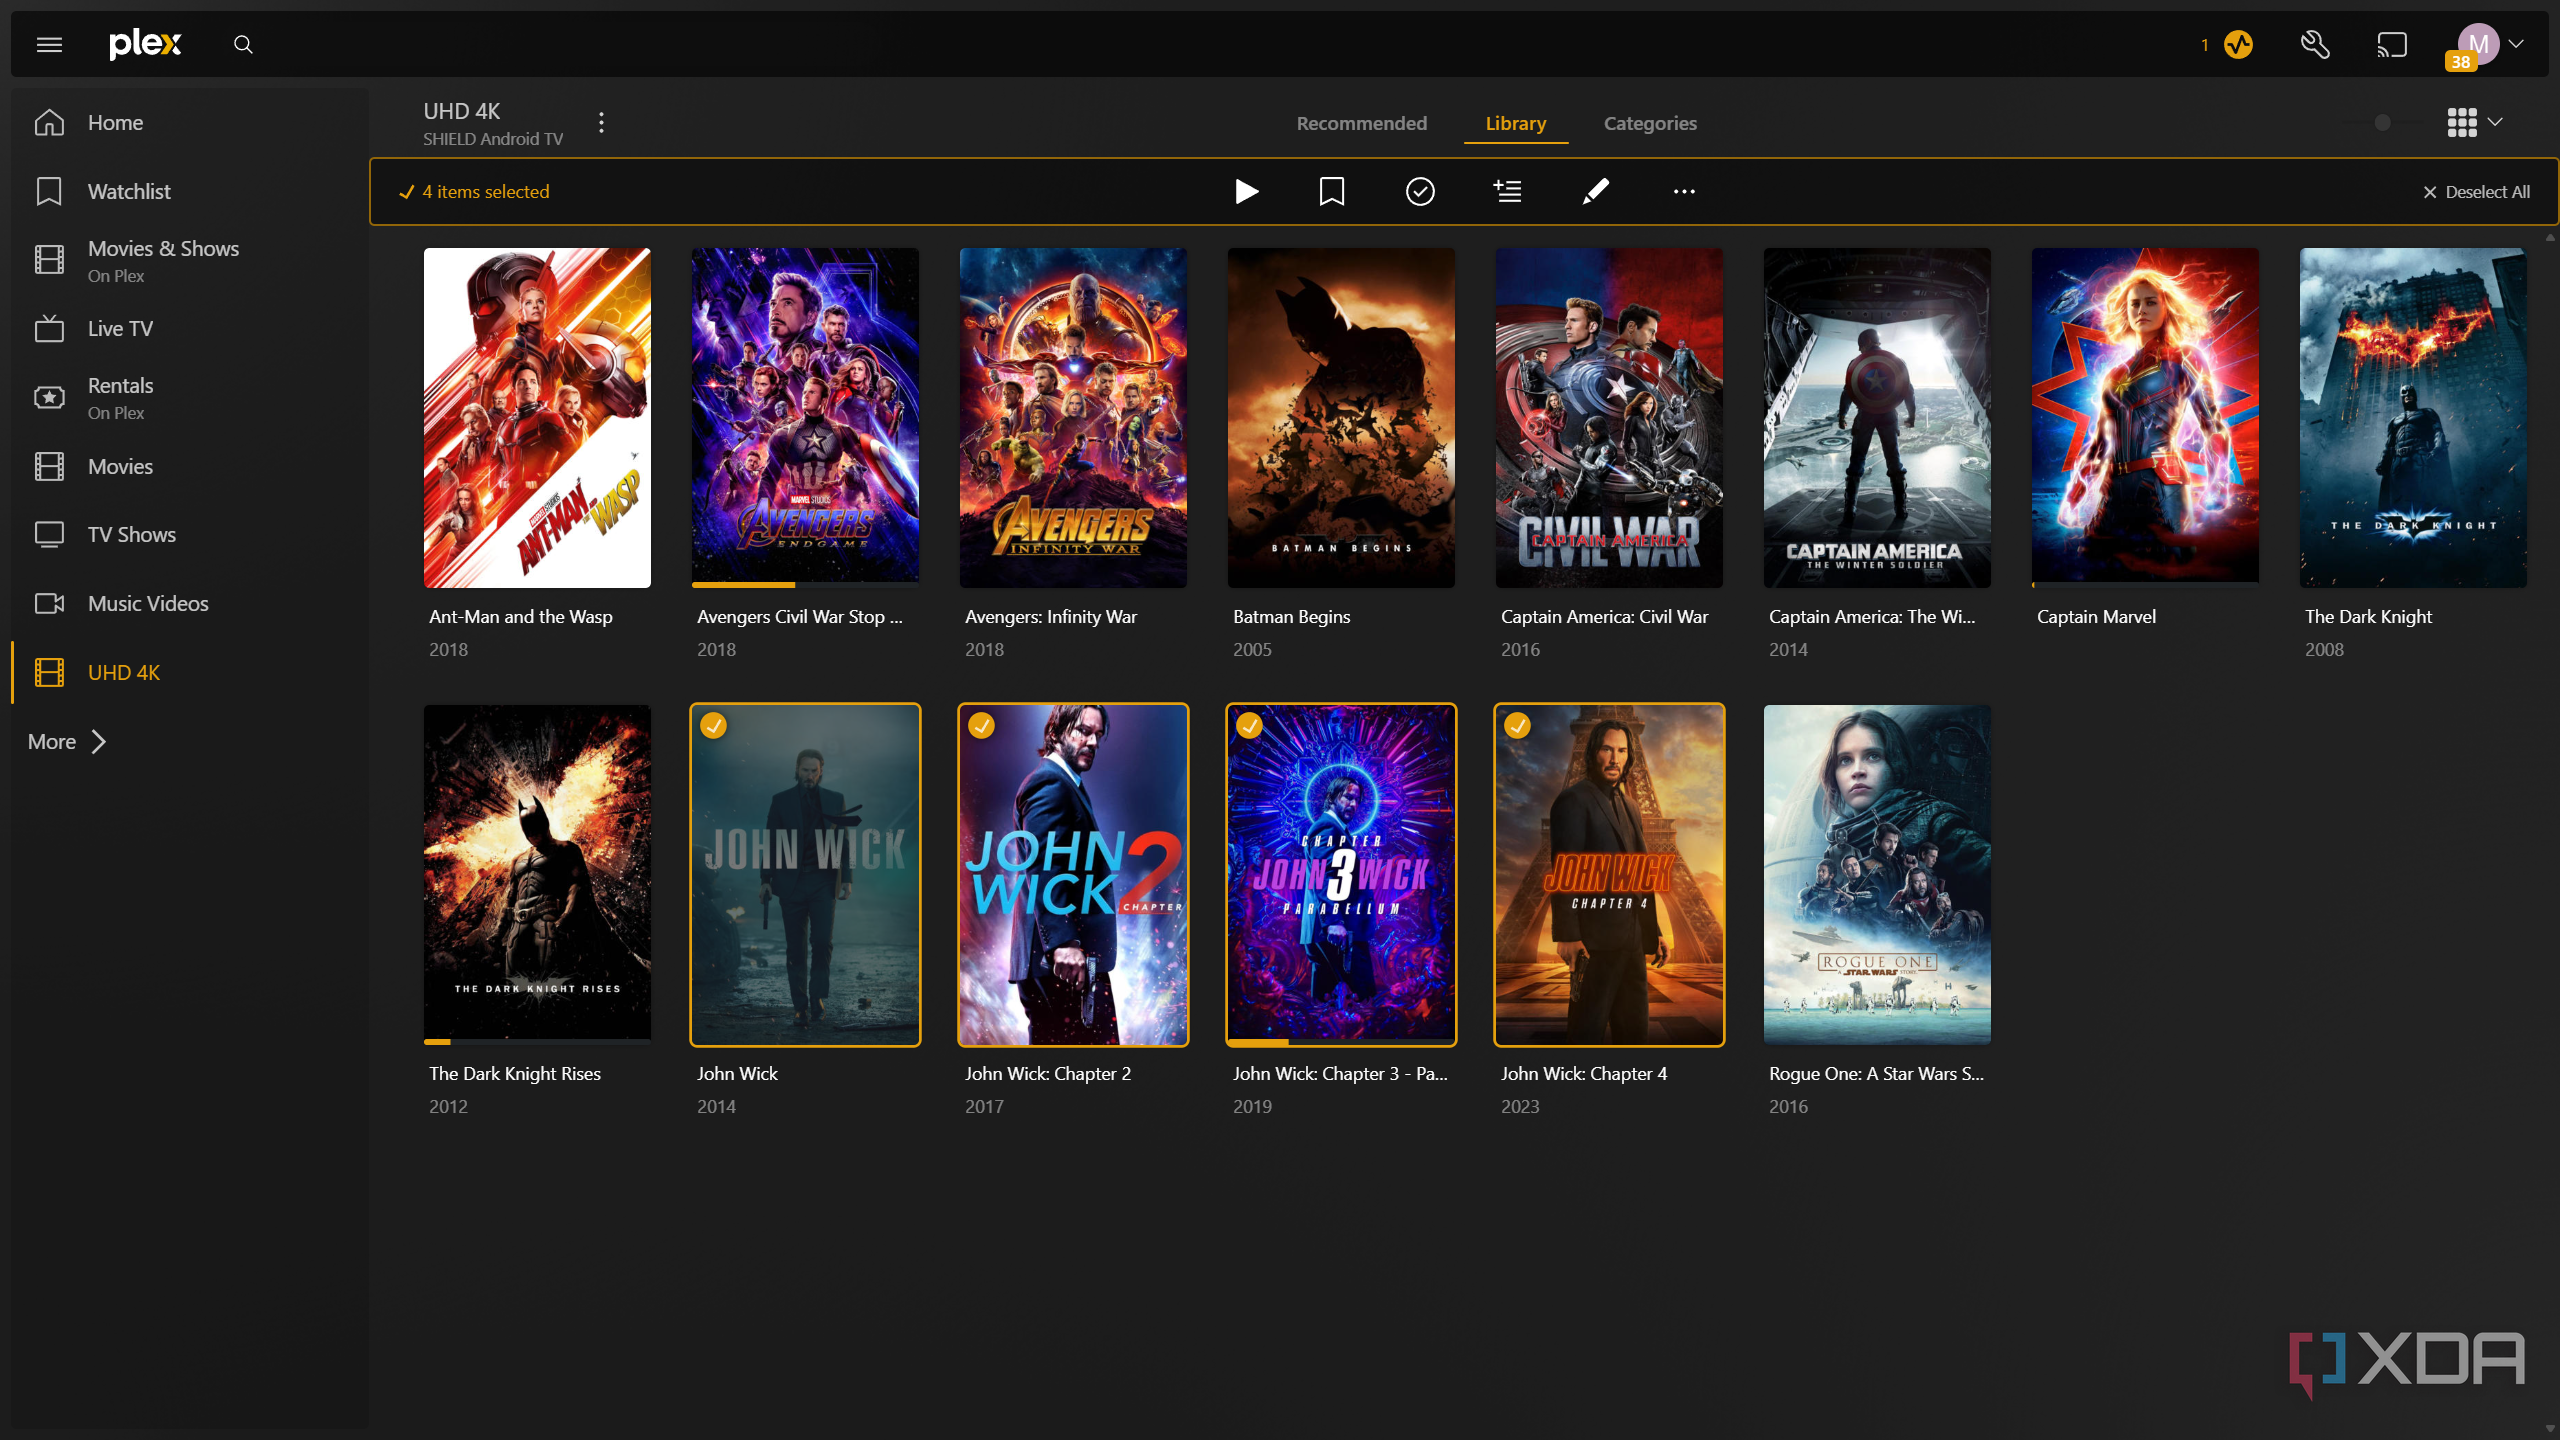
Task: Switch to the Categories tab
Action: (x=1650, y=124)
